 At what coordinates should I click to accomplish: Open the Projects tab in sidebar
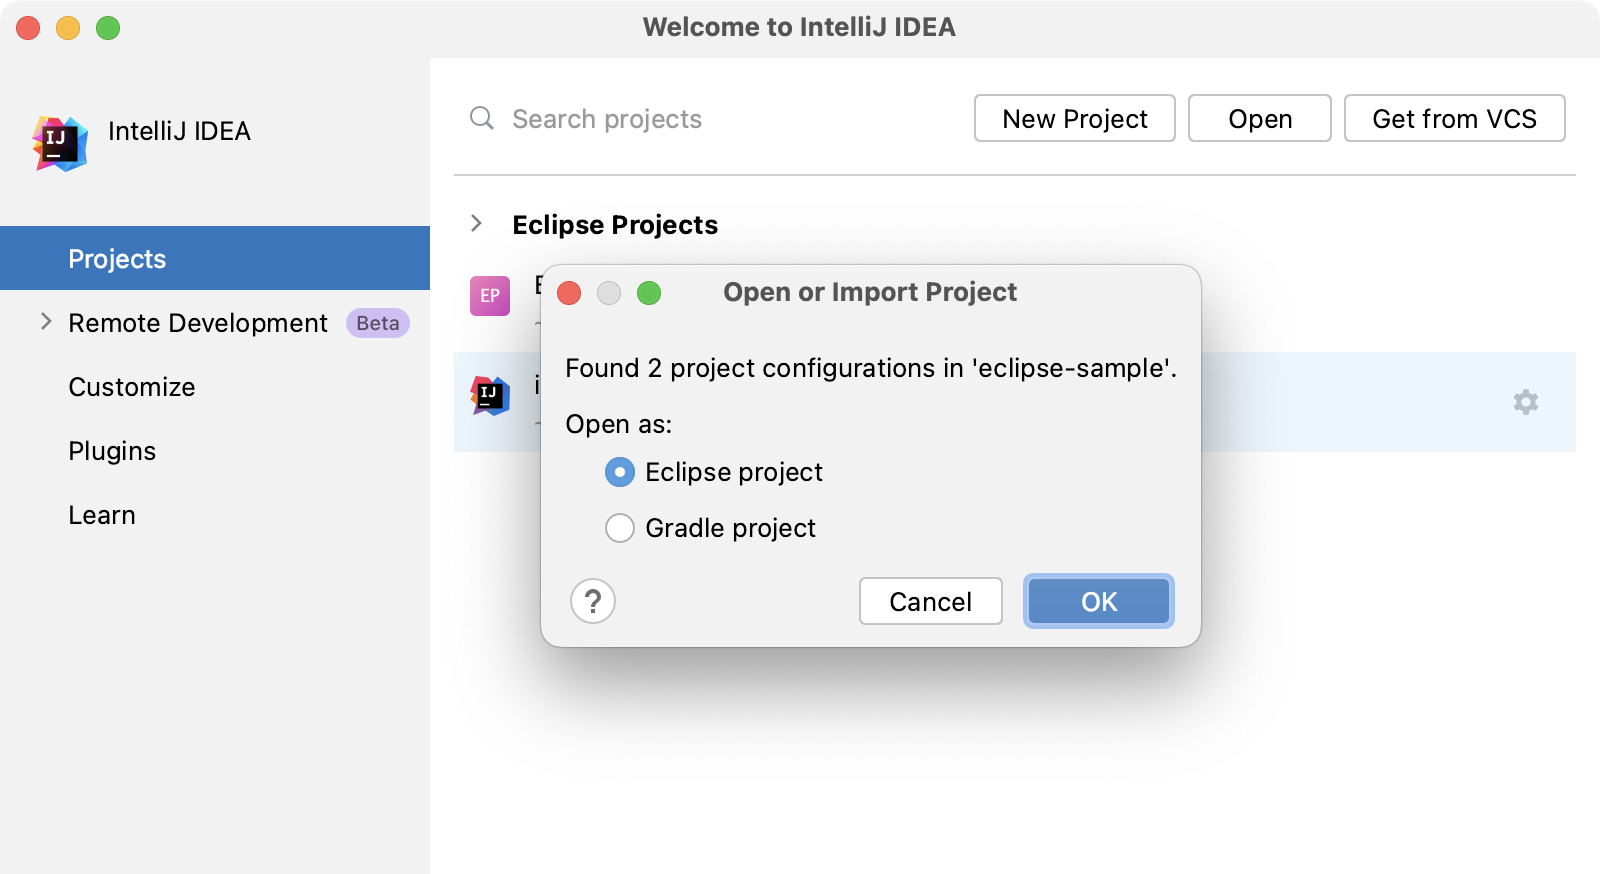tap(117, 259)
